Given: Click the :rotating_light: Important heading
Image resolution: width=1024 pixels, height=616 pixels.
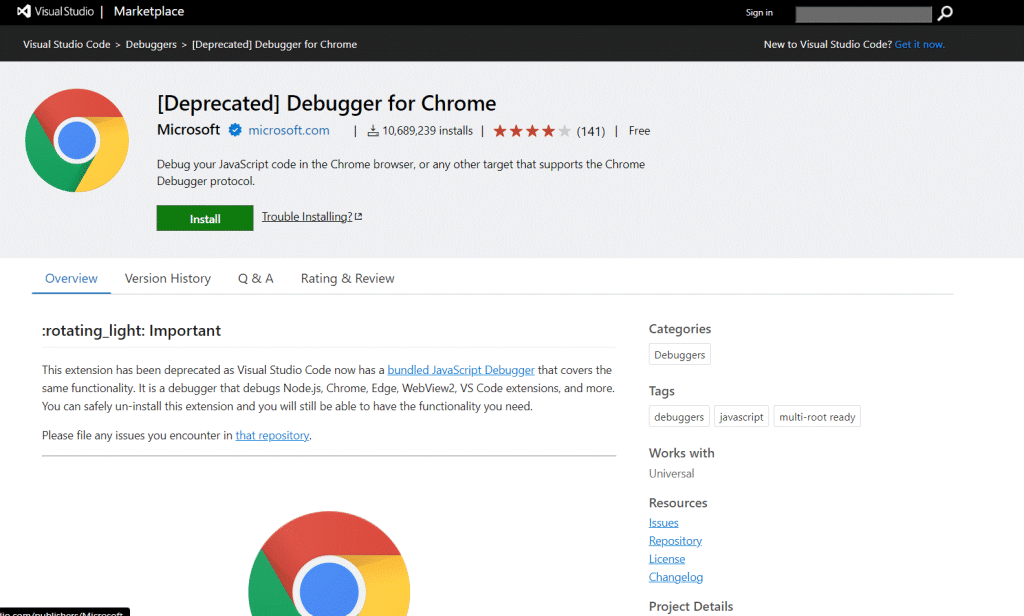Looking at the screenshot, I should [131, 331].
